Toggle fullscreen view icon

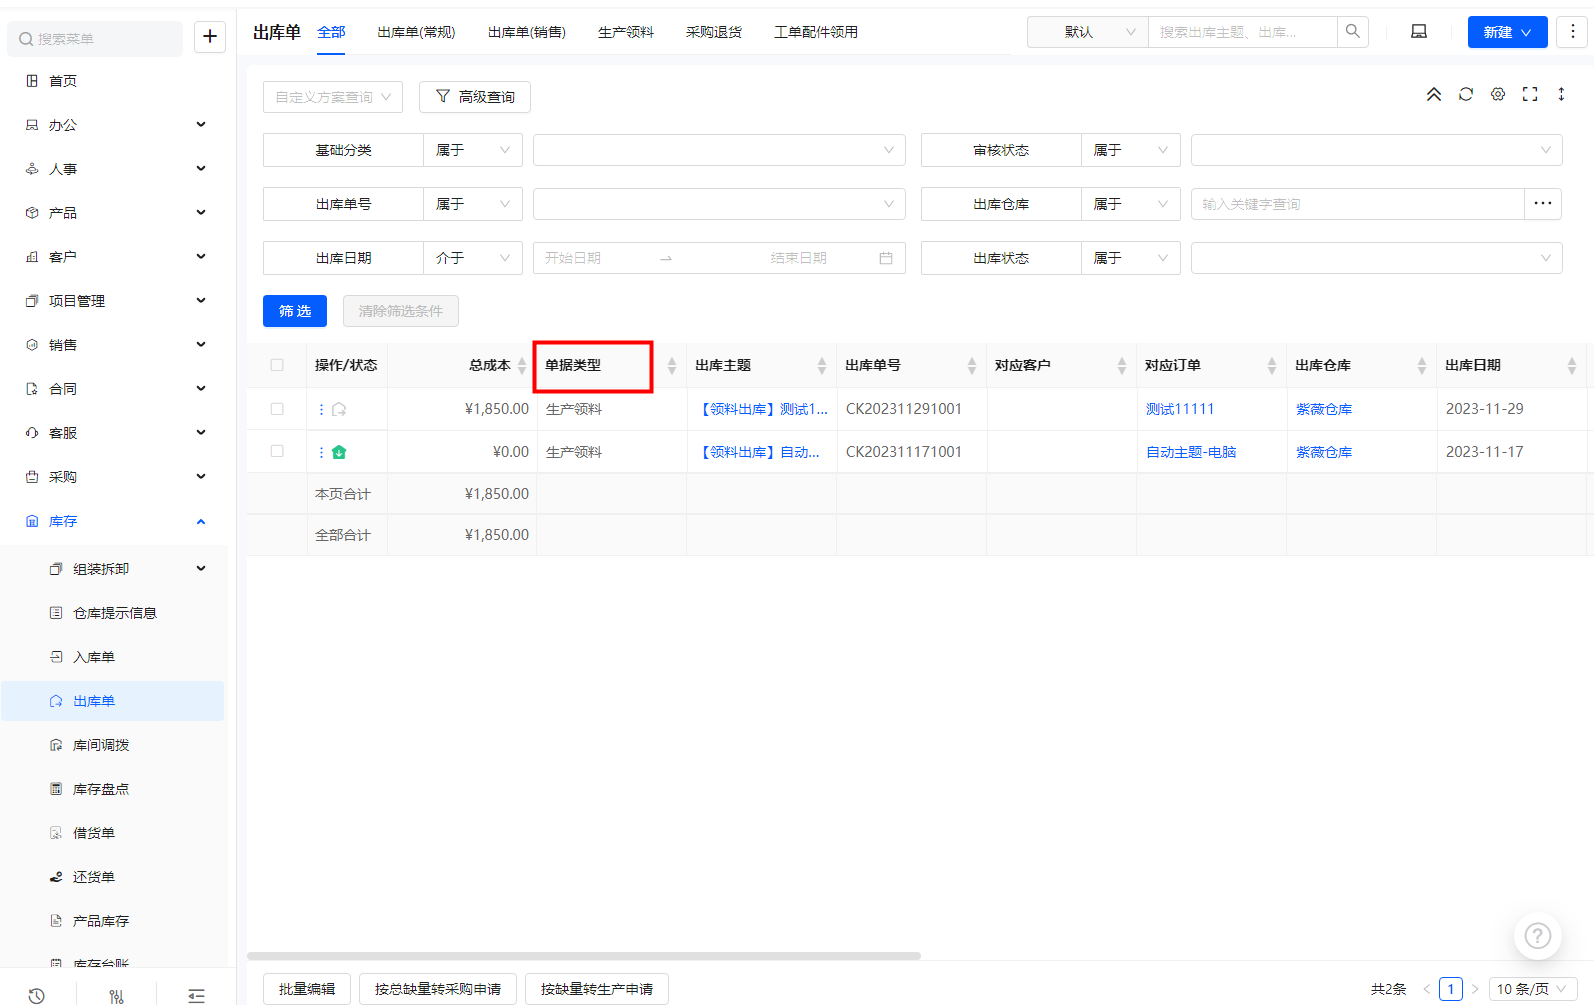[1530, 94]
